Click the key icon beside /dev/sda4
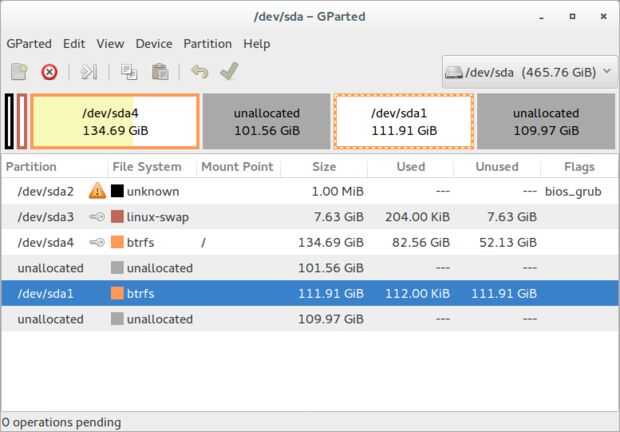620x432 pixels. pos(97,242)
